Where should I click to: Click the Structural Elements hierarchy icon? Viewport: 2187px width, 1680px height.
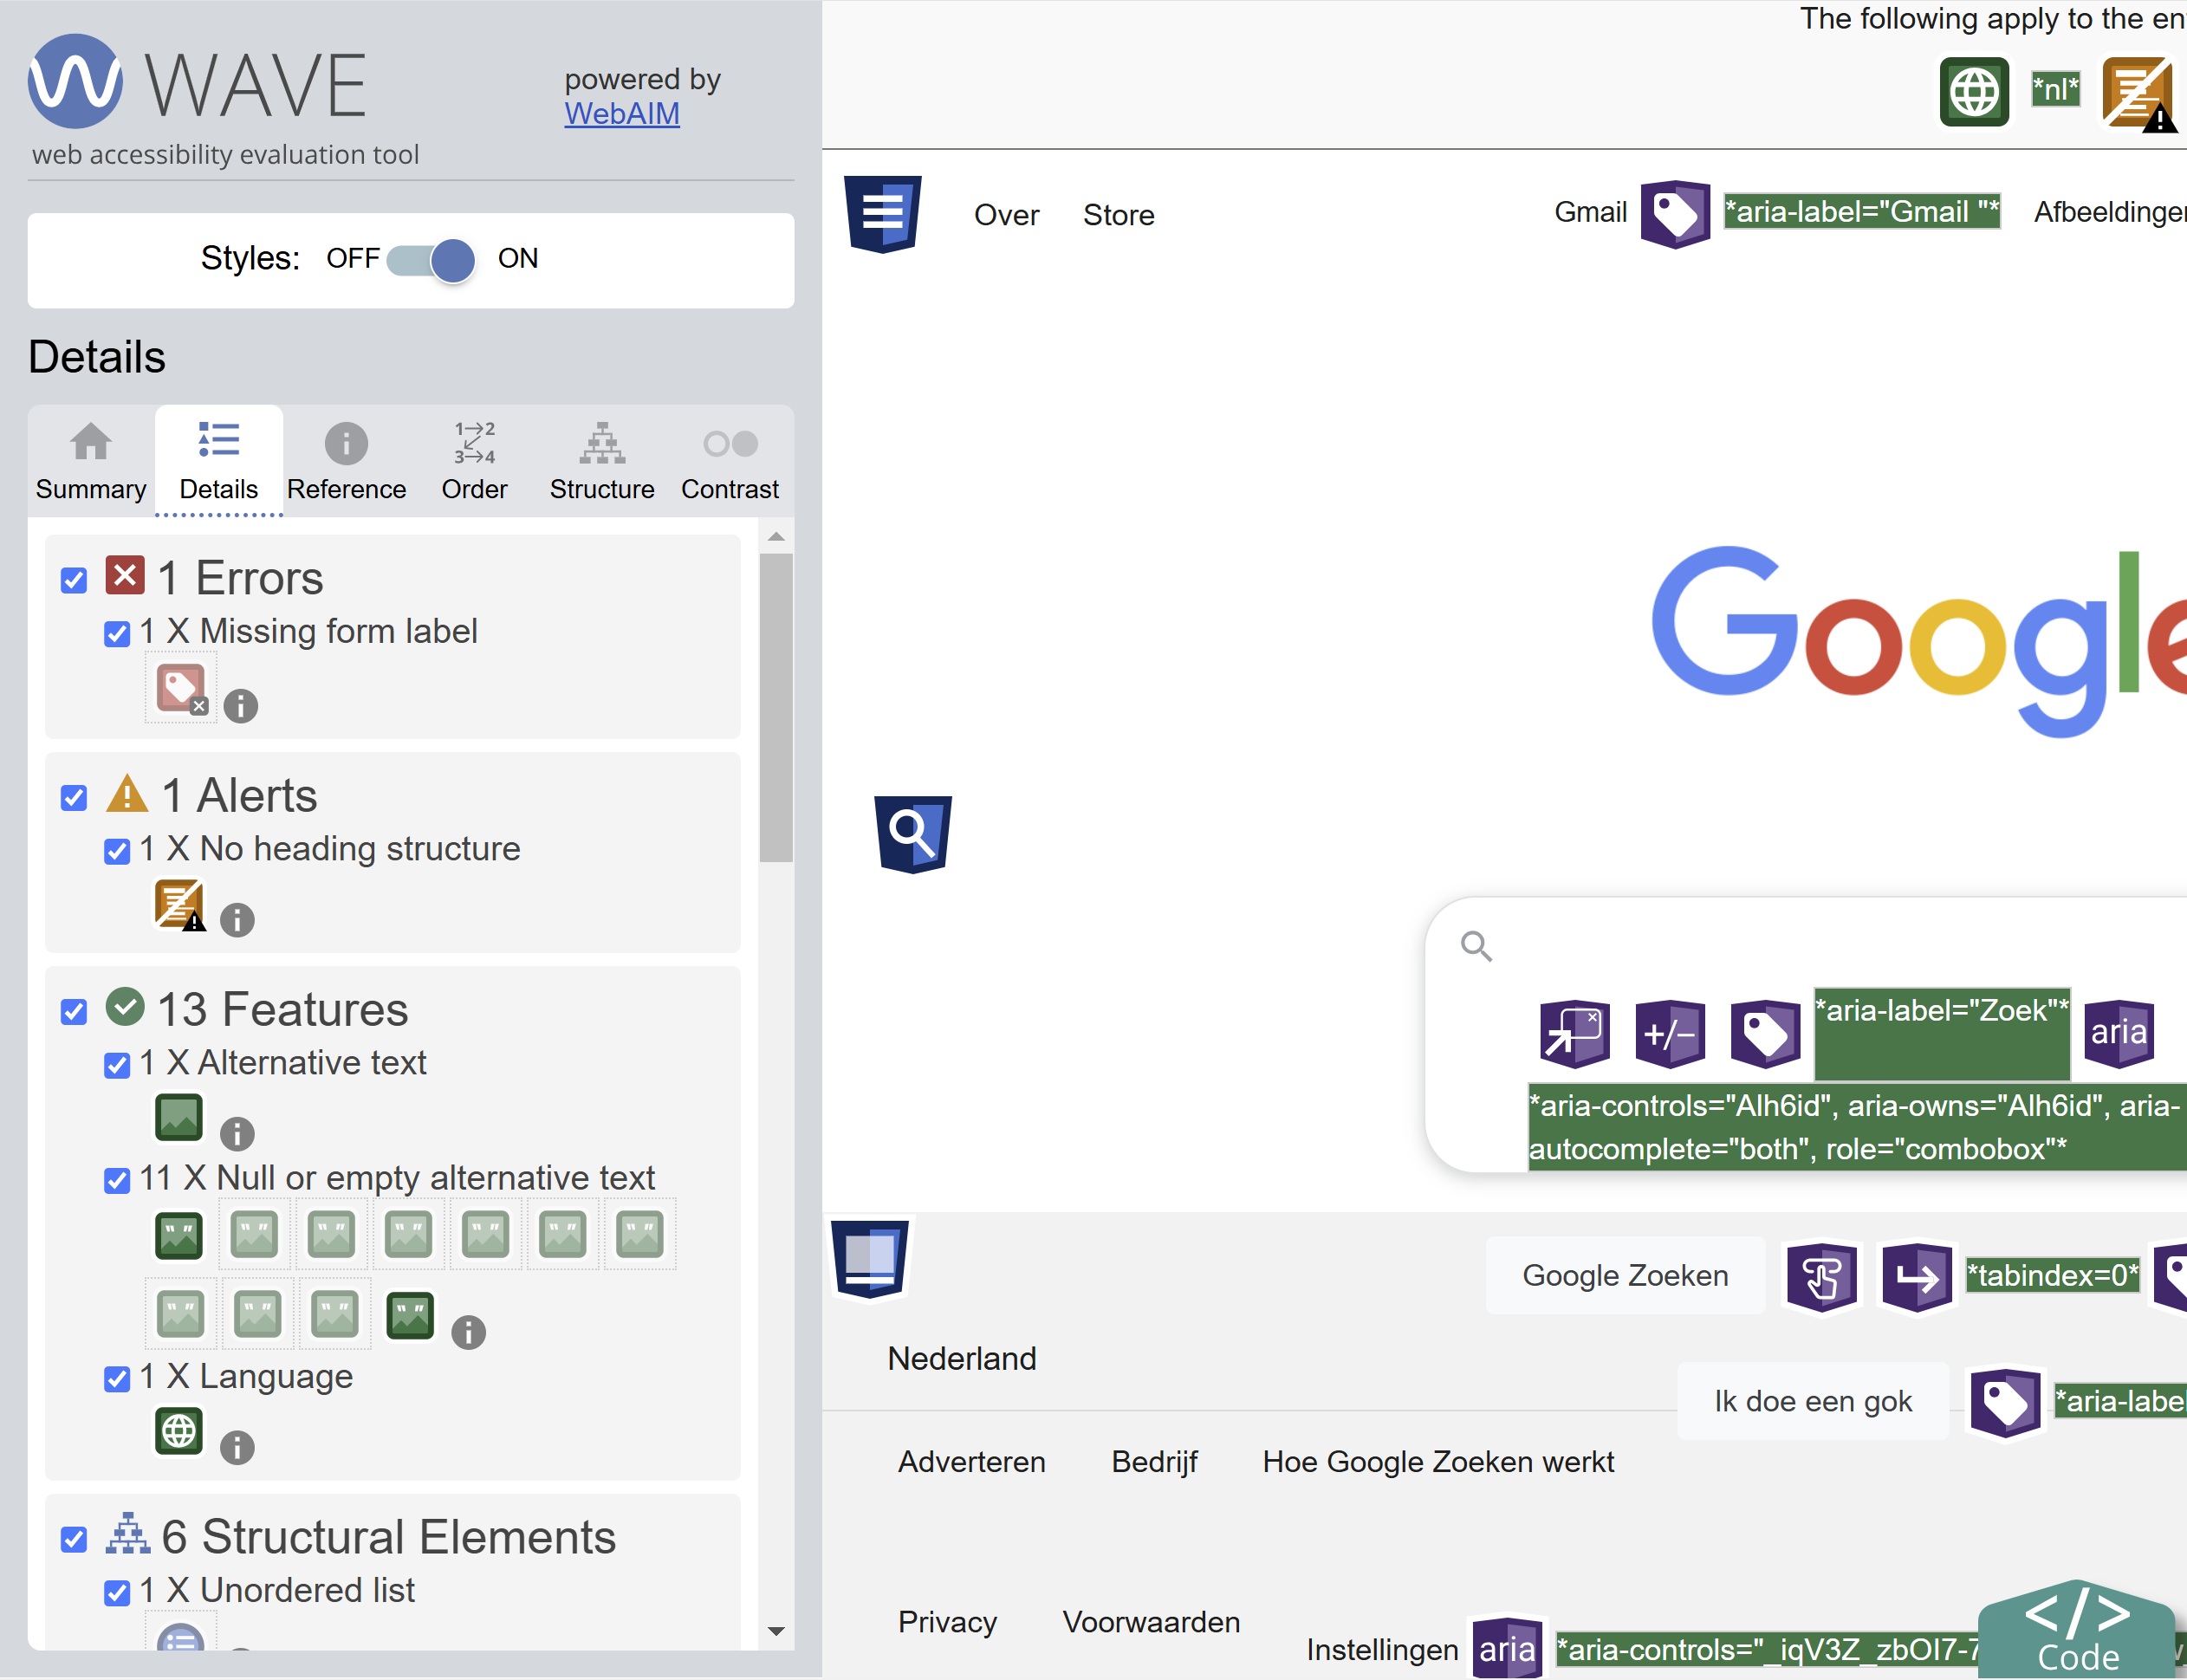[127, 1533]
